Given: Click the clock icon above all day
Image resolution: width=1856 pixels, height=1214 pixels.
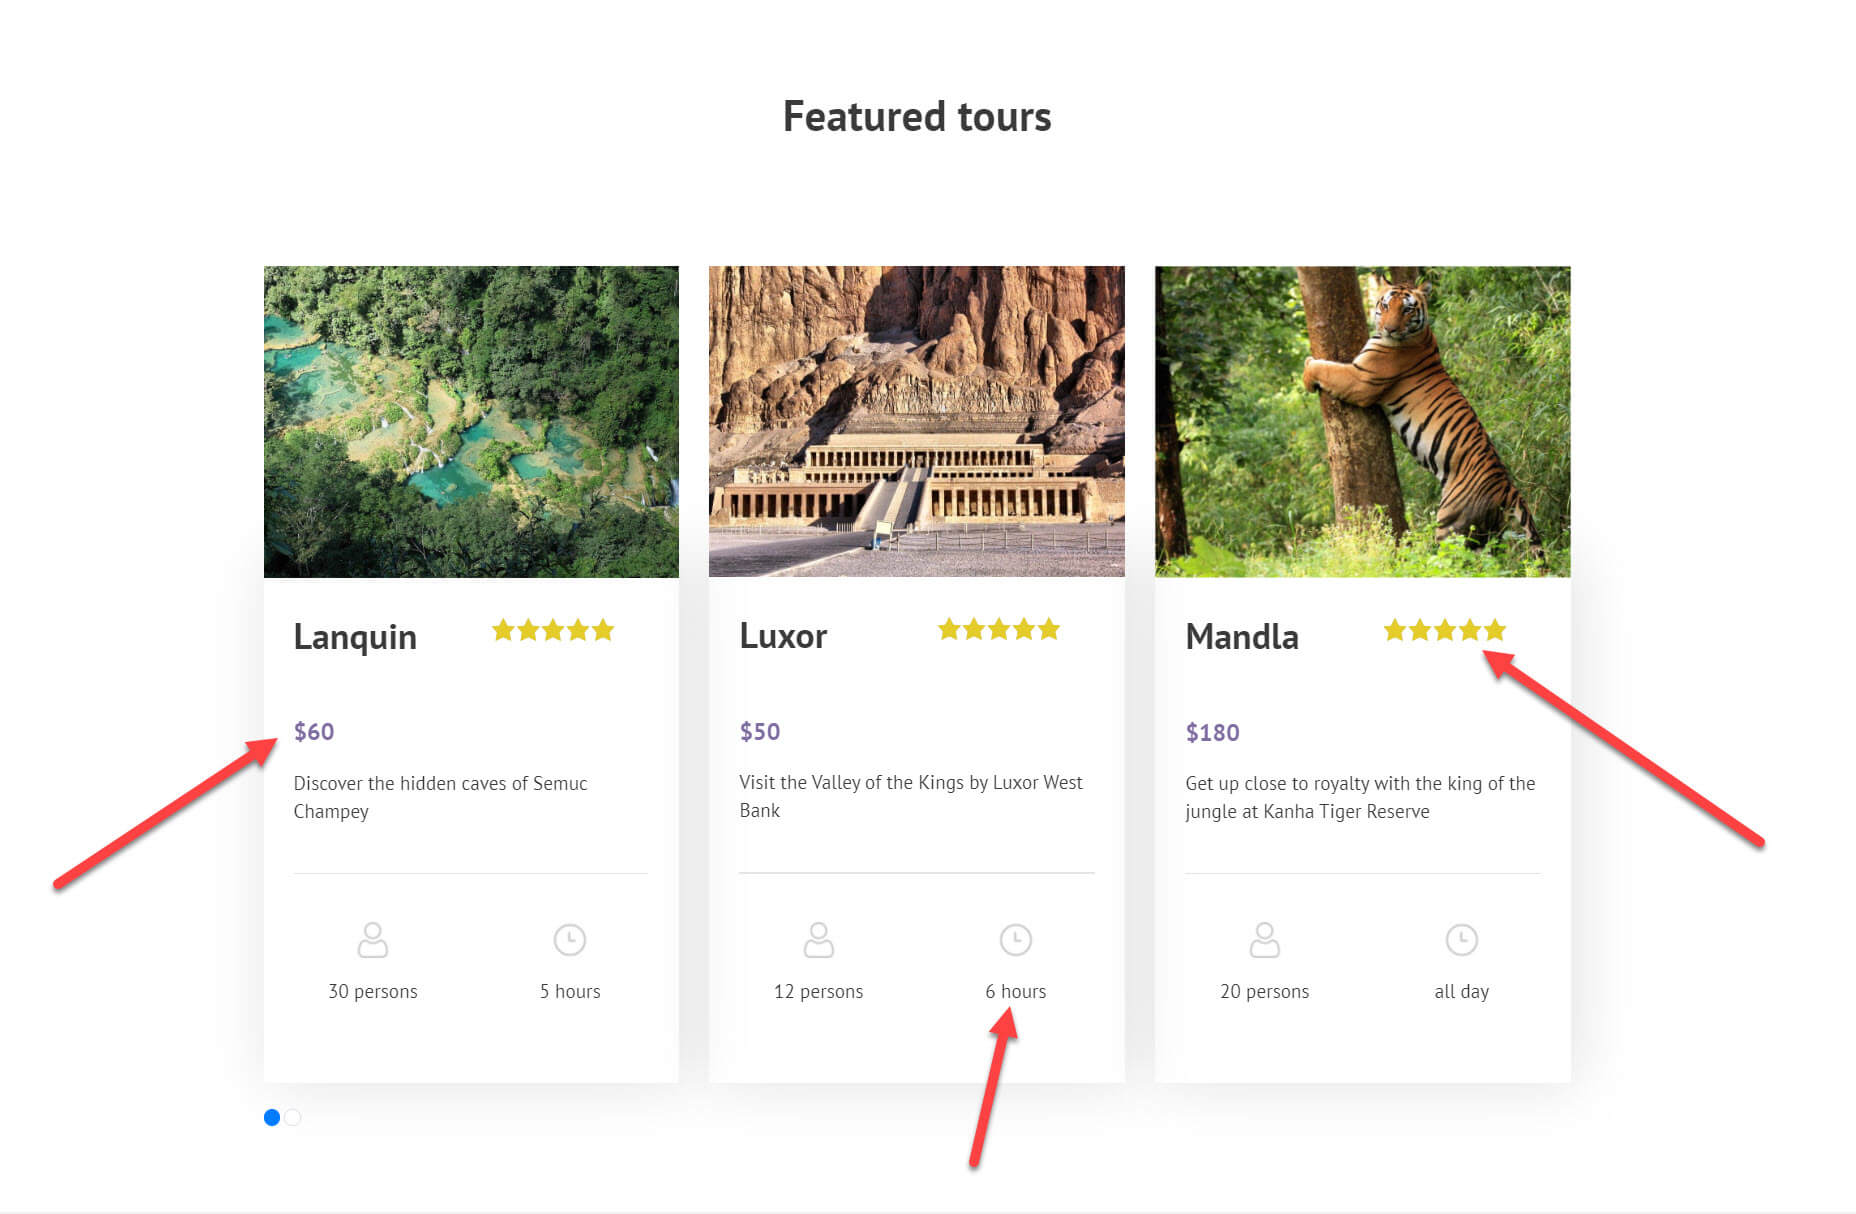Looking at the screenshot, I should [x=1462, y=940].
